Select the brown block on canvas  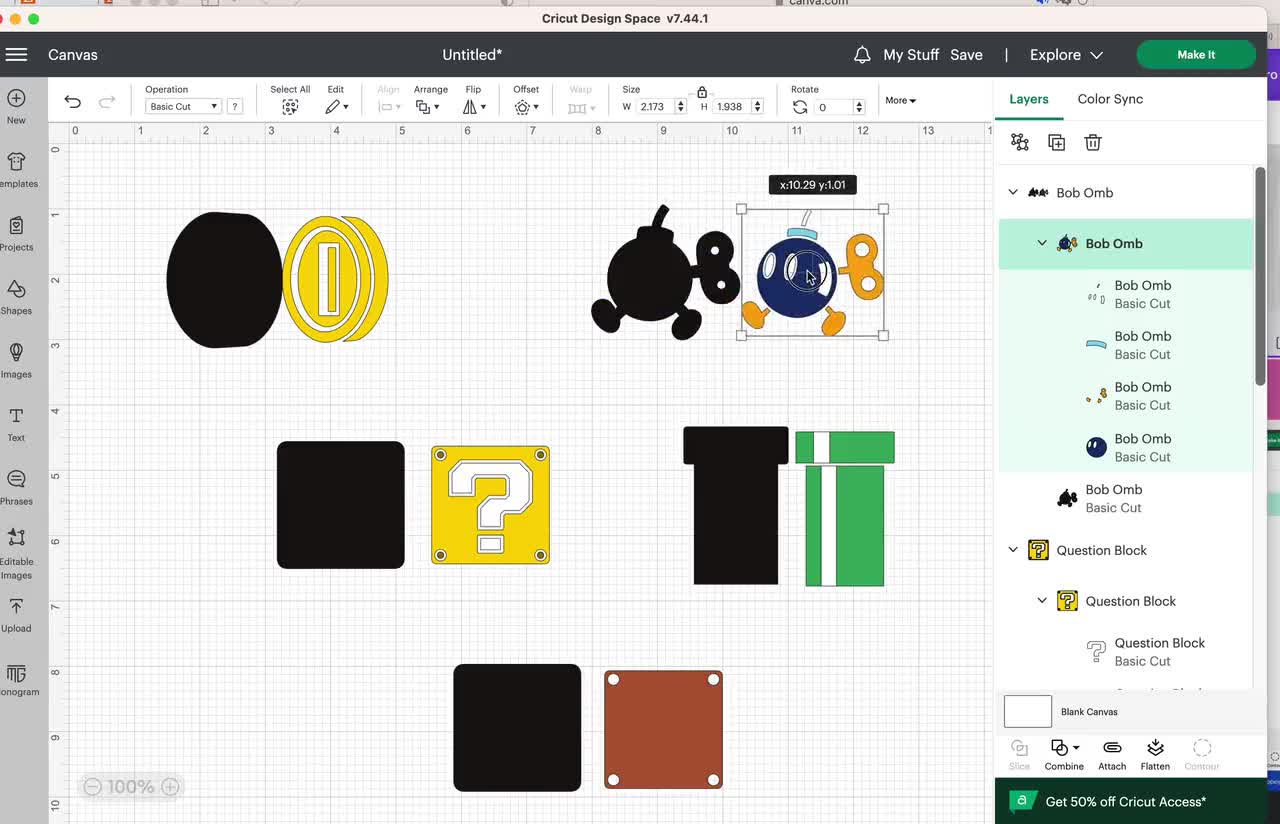[x=663, y=729]
